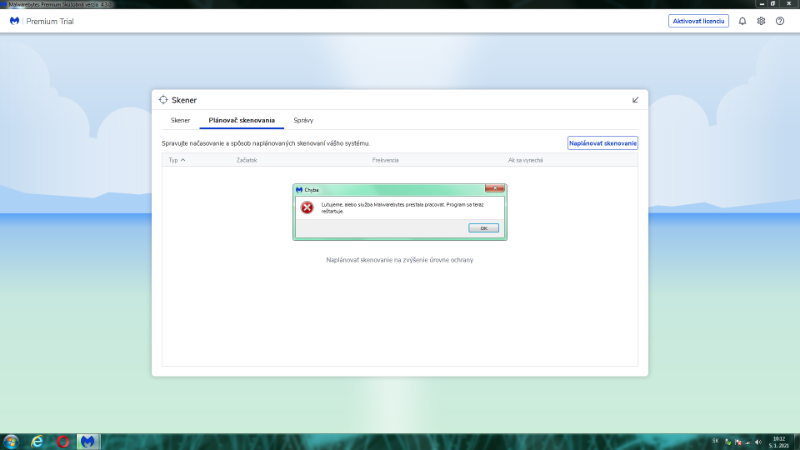Open Internet Explorer from the taskbar

37,442
